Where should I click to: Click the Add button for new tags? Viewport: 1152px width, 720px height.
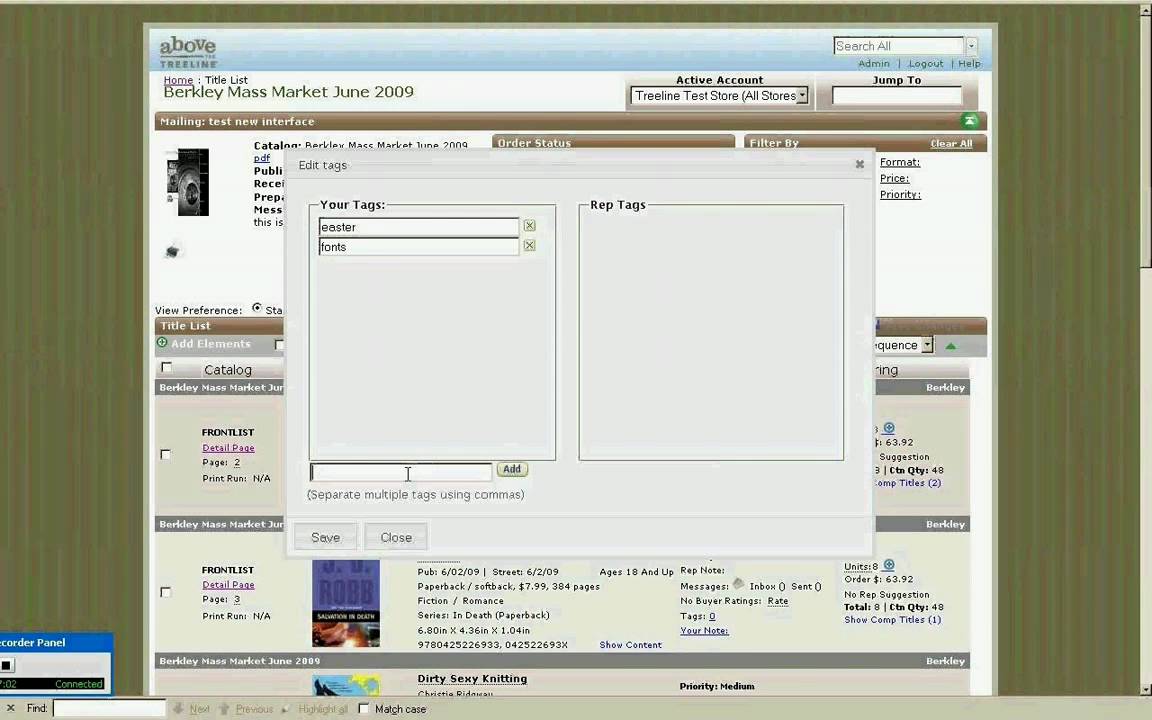pos(512,469)
